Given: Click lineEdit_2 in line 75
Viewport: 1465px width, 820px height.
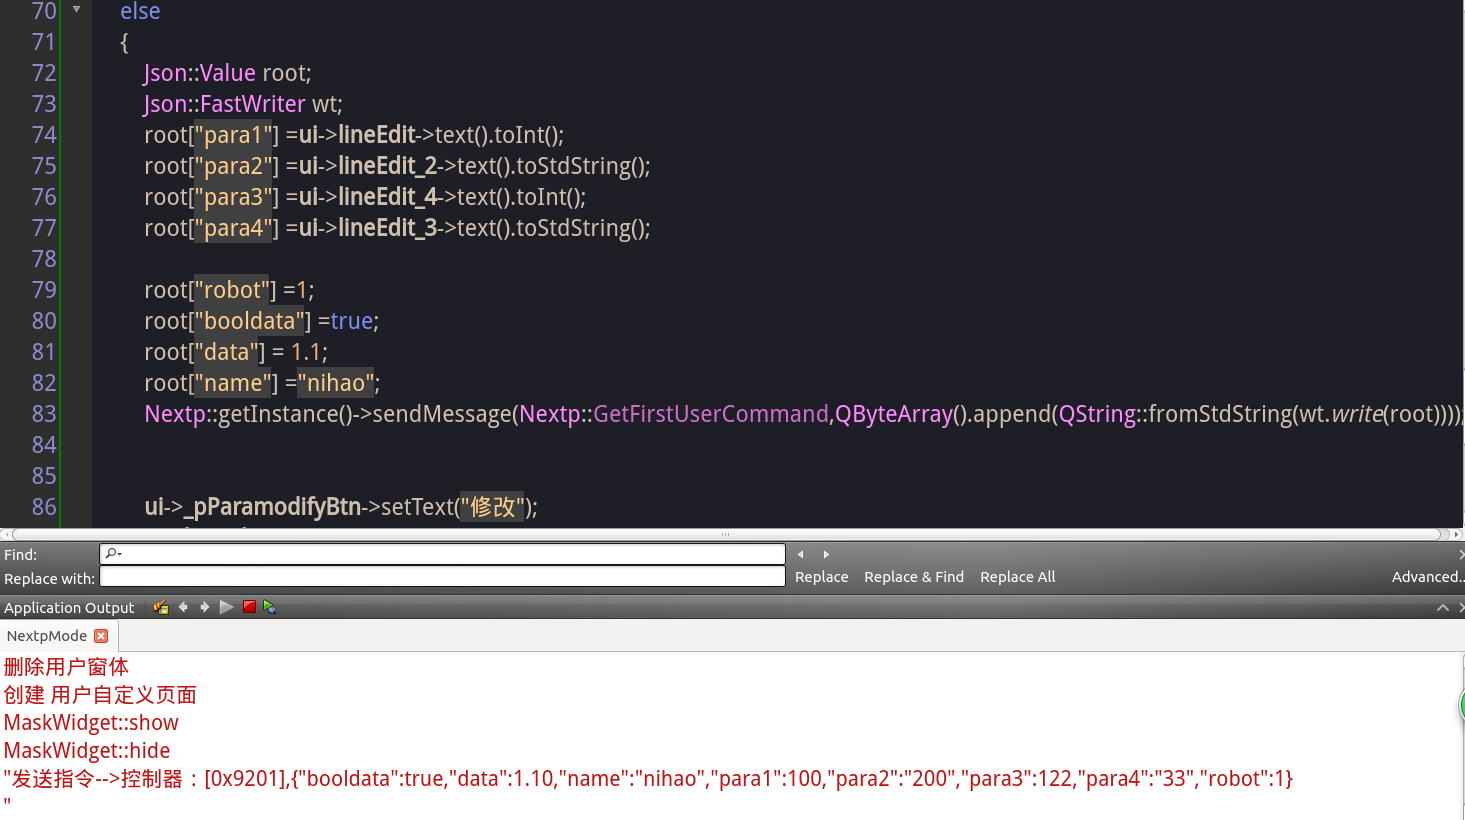Looking at the screenshot, I should click(x=388, y=166).
